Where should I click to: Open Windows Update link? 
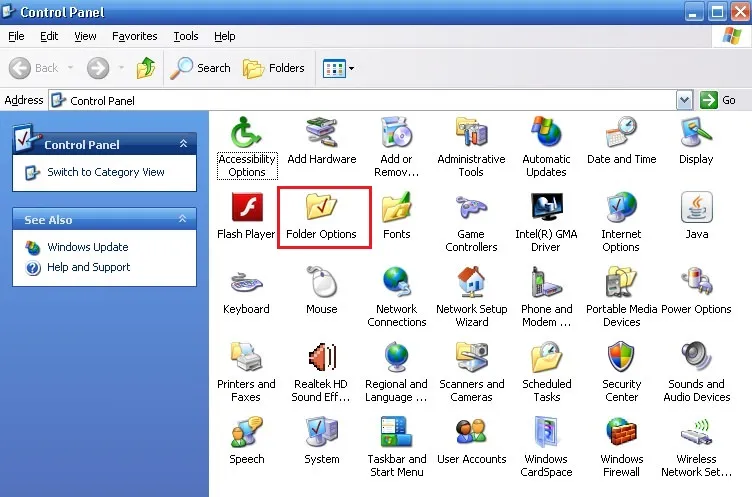(x=88, y=247)
